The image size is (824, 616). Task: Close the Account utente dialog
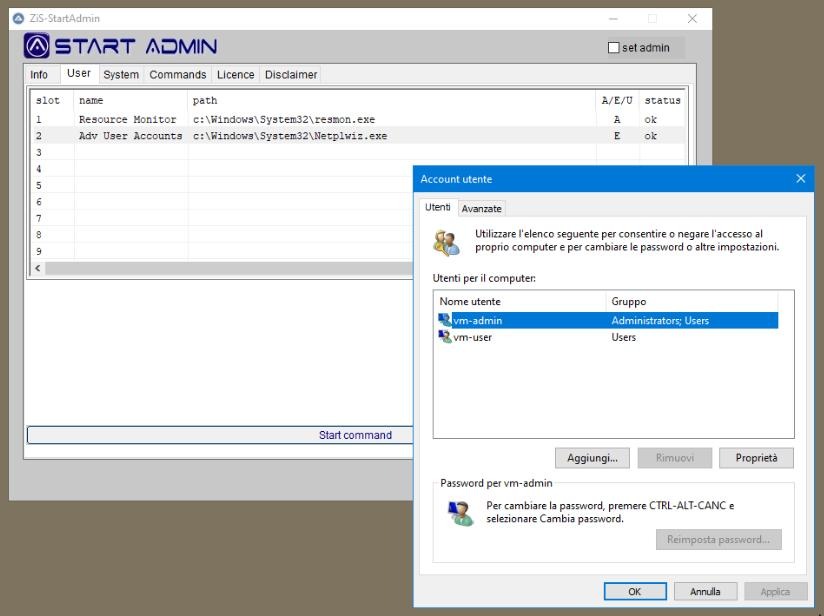800,179
